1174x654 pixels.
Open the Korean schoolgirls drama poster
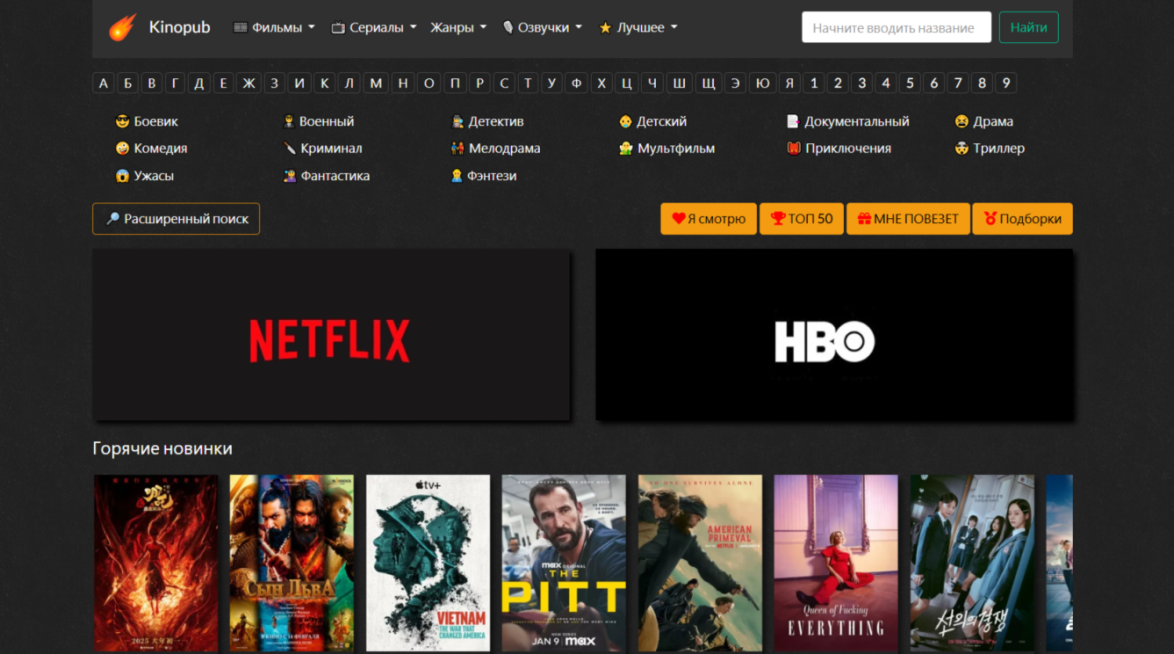tap(972, 563)
